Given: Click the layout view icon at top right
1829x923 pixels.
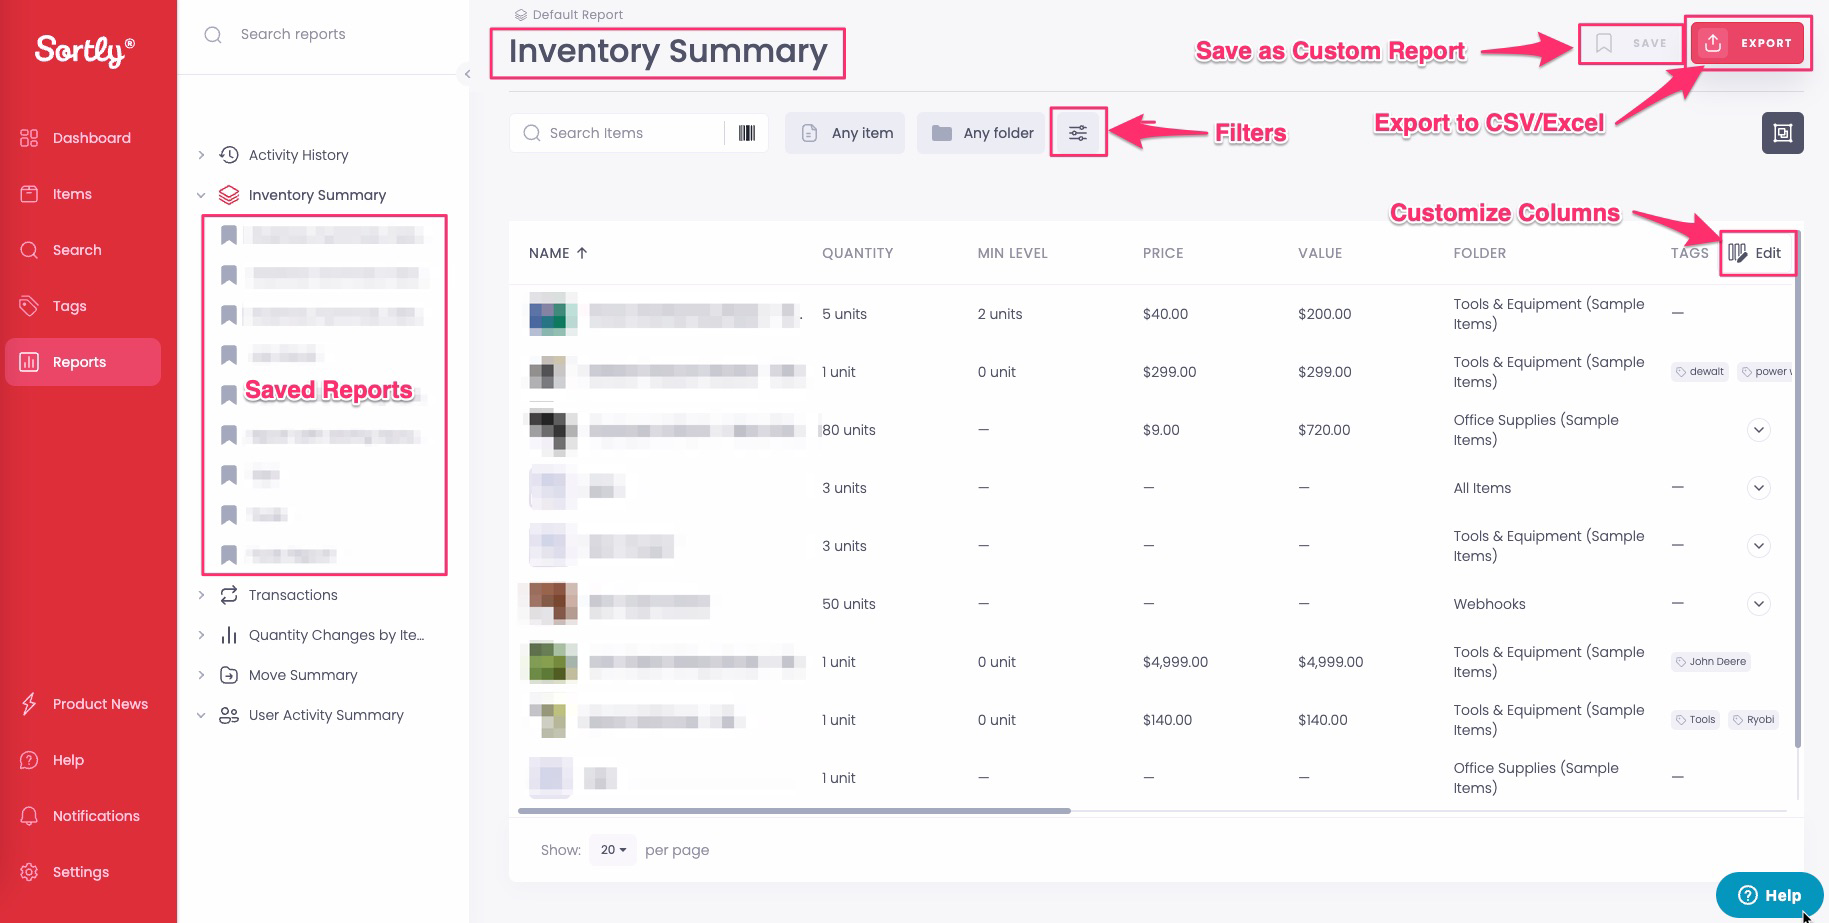Looking at the screenshot, I should (1782, 133).
